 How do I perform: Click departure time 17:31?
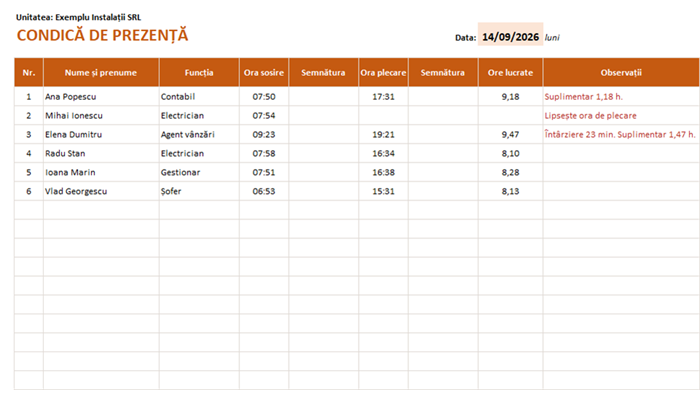[383, 96]
